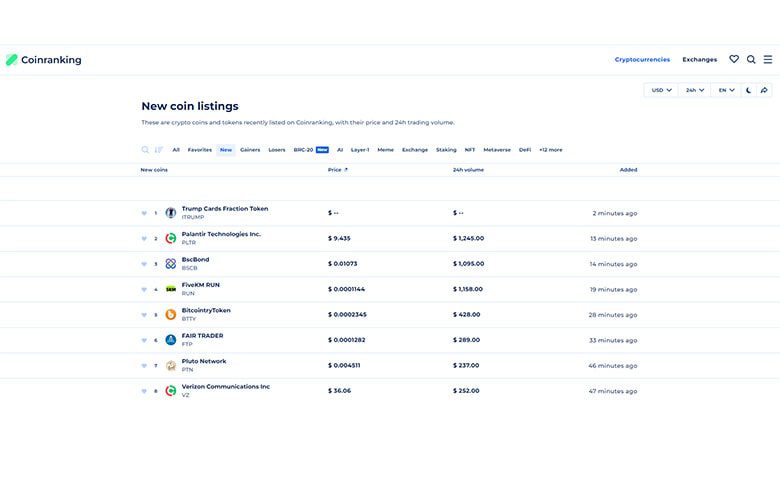
Task: Click Palantir price $ 9.435
Action: 339,238
